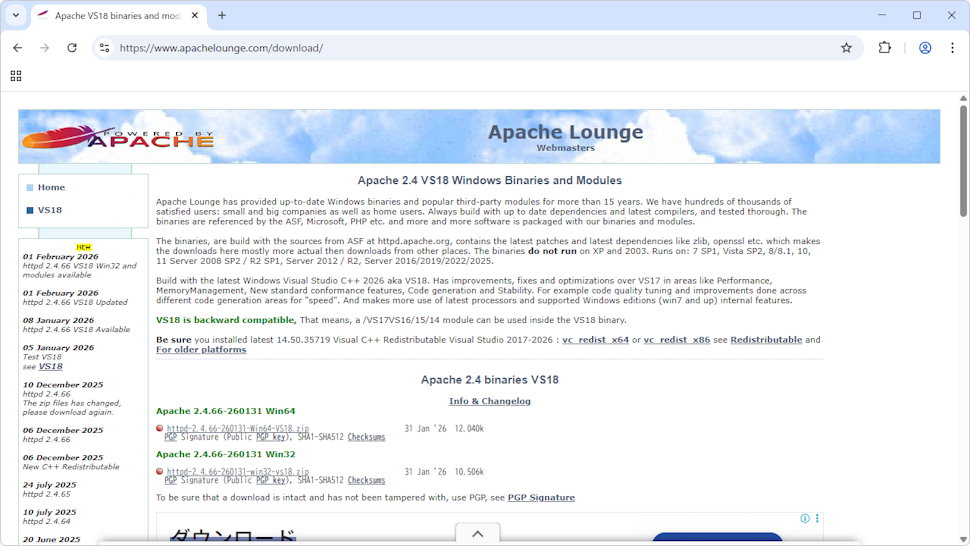The image size is (970, 546).
Task: Open Checksums link for Win32 download
Action: coord(366,480)
